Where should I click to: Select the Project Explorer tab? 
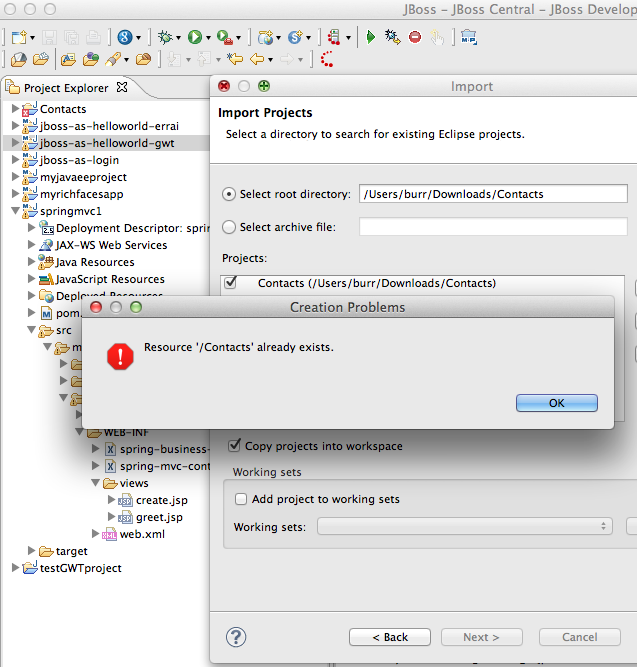coord(66,88)
